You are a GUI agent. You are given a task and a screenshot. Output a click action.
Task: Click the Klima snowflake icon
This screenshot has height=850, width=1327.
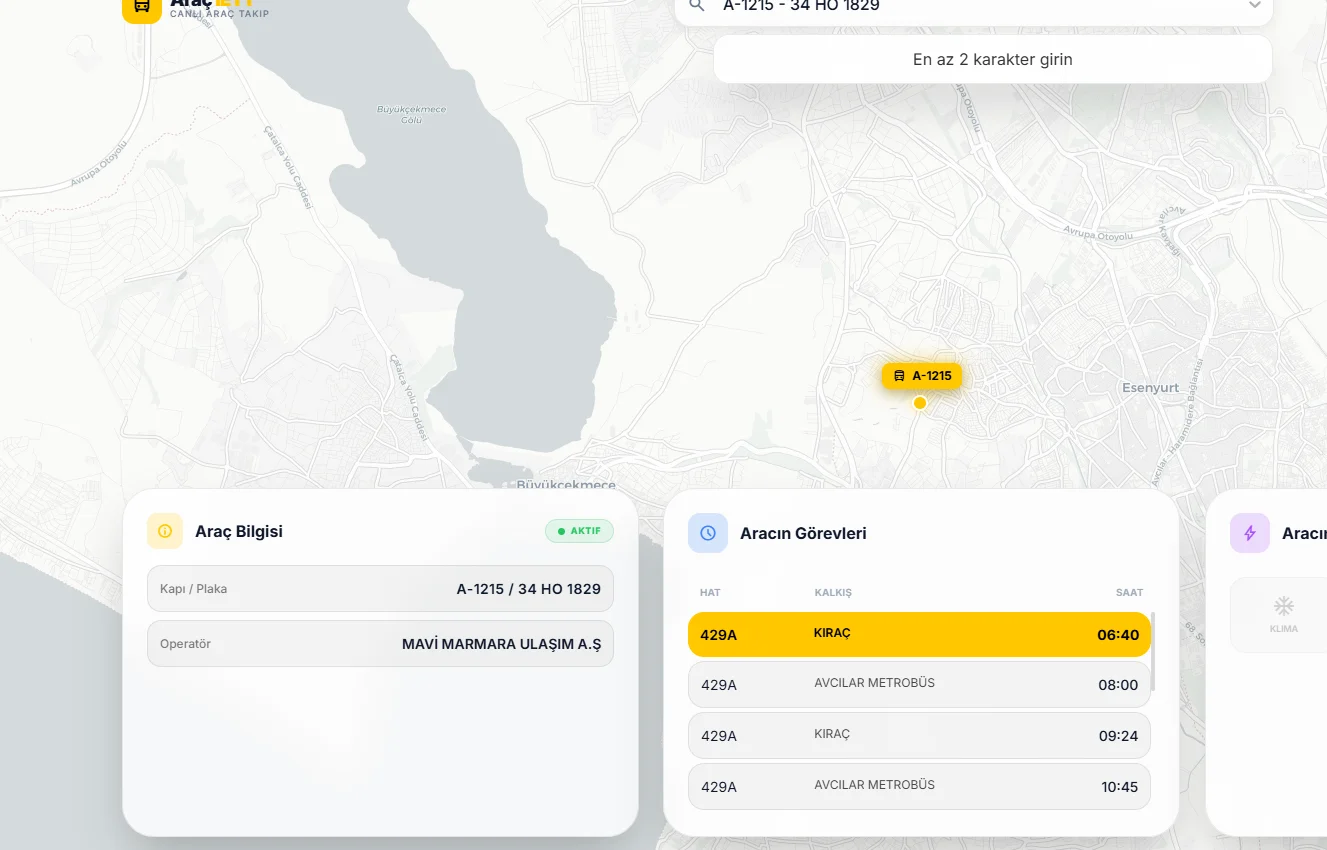coord(1284,607)
